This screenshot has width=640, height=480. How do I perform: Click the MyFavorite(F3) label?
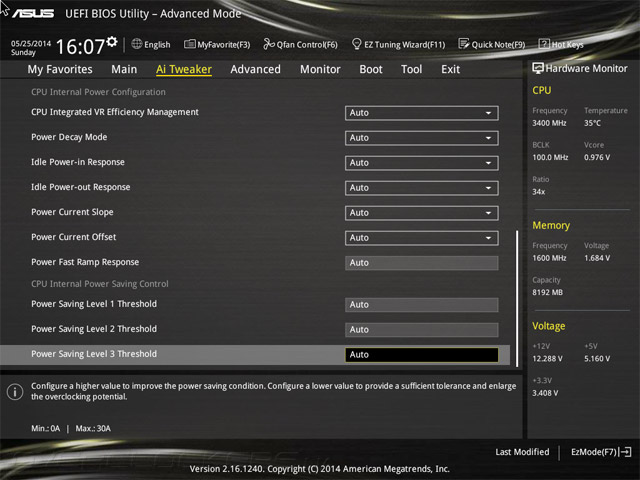[x=224, y=44]
